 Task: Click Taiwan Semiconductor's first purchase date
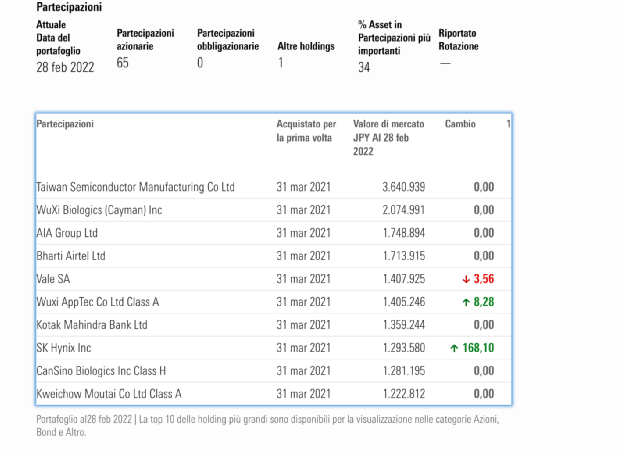[304, 187]
